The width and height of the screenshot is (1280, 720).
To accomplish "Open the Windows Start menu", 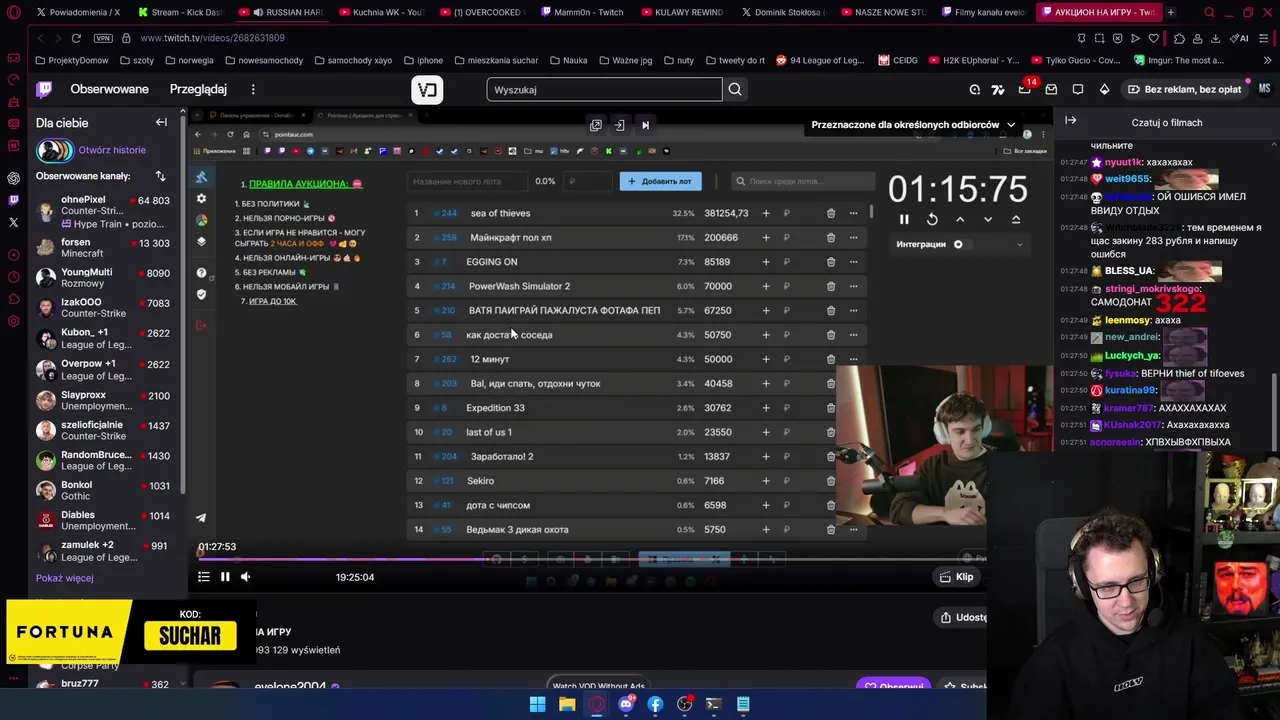I will click(538, 704).
